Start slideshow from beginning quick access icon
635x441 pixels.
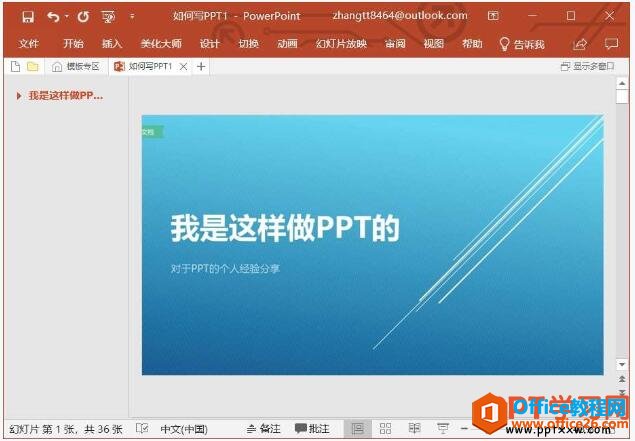pos(108,17)
